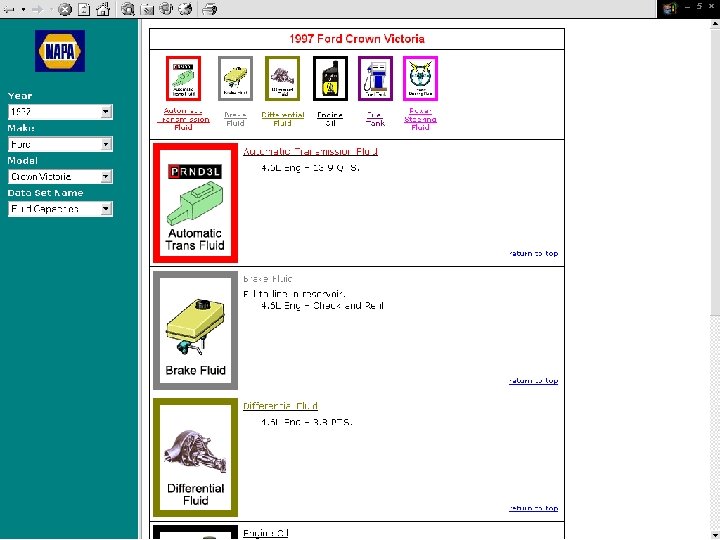Open the Favorites folder toolbar icon
This screenshot has height=540, width=720.
click(x=147, y=9)
